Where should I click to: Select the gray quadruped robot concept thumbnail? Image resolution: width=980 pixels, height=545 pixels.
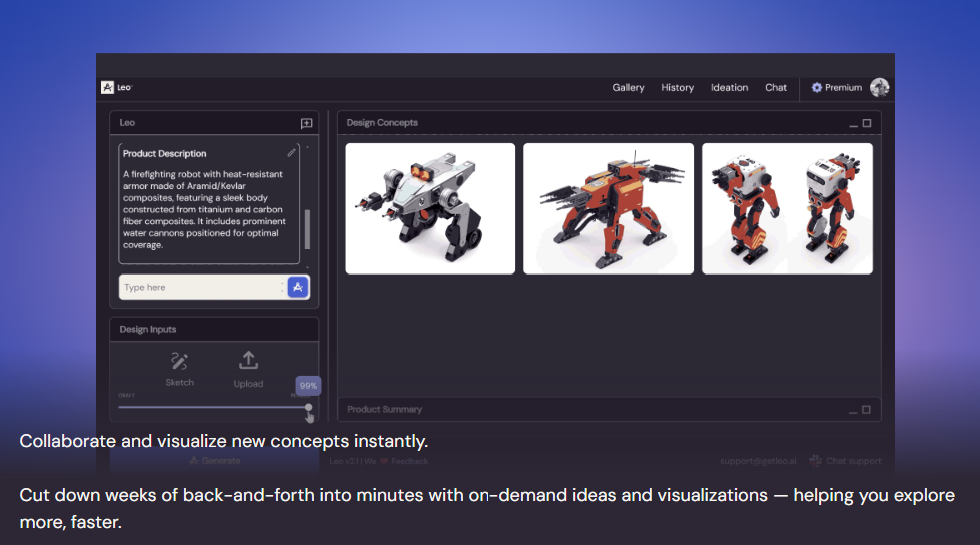[430, 208]
